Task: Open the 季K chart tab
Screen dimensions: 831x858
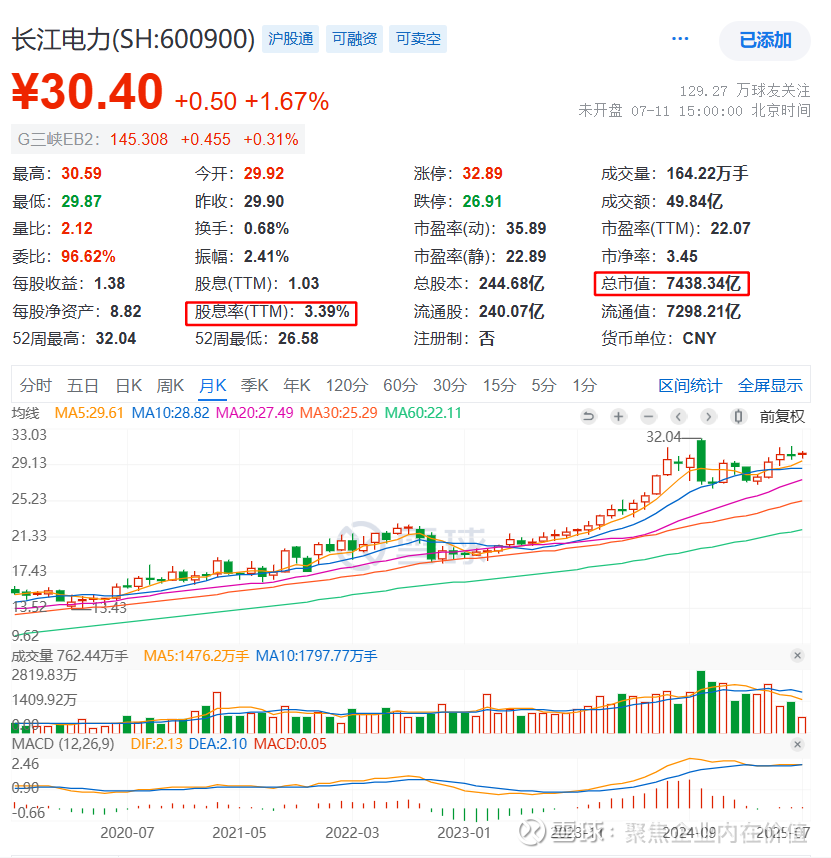Action: 254,386
